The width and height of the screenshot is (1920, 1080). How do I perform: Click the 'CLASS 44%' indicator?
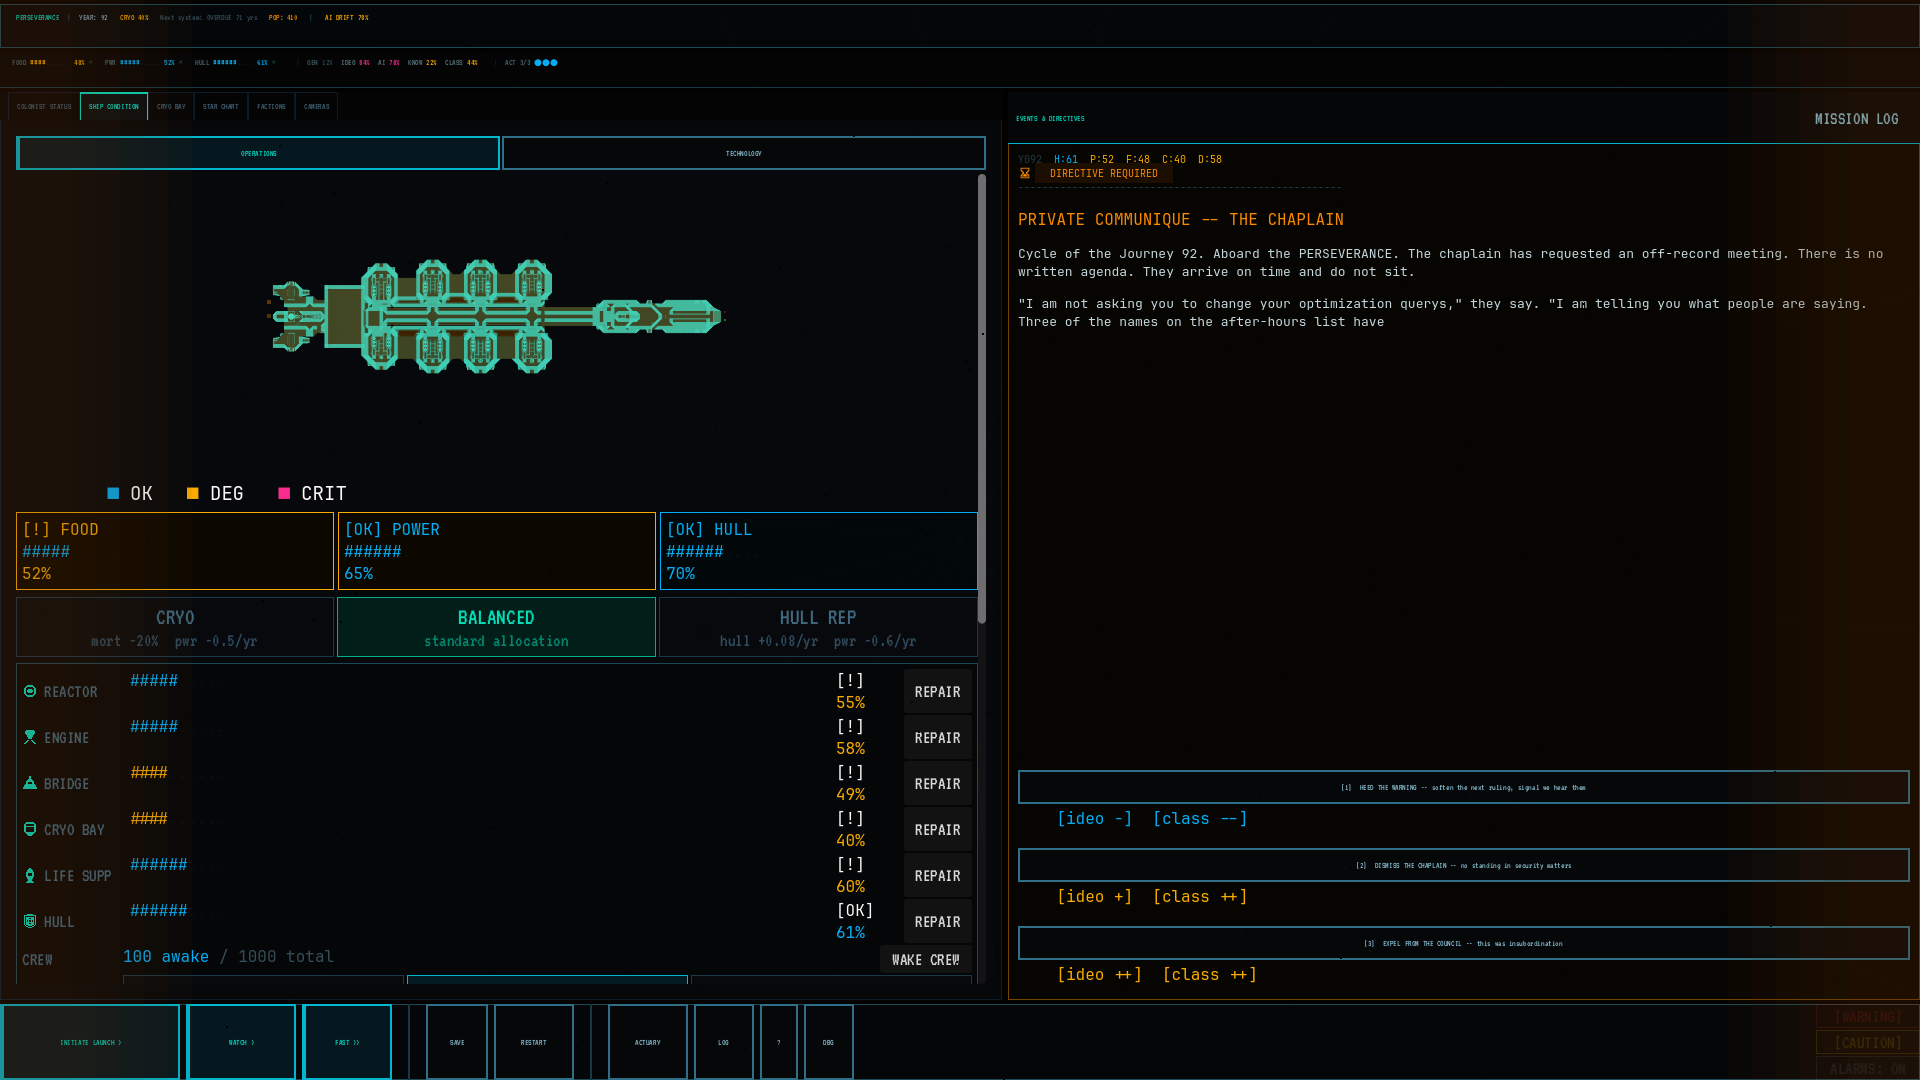click(x=461, y=62)
